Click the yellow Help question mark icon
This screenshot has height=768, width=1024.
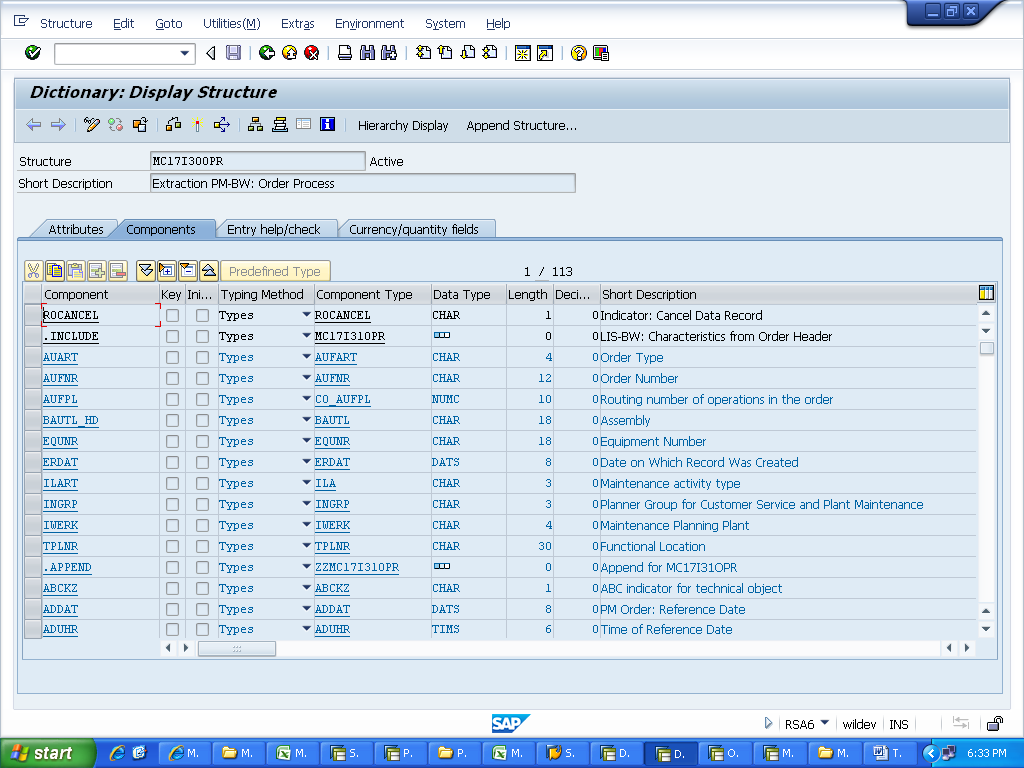pos(579,53)
